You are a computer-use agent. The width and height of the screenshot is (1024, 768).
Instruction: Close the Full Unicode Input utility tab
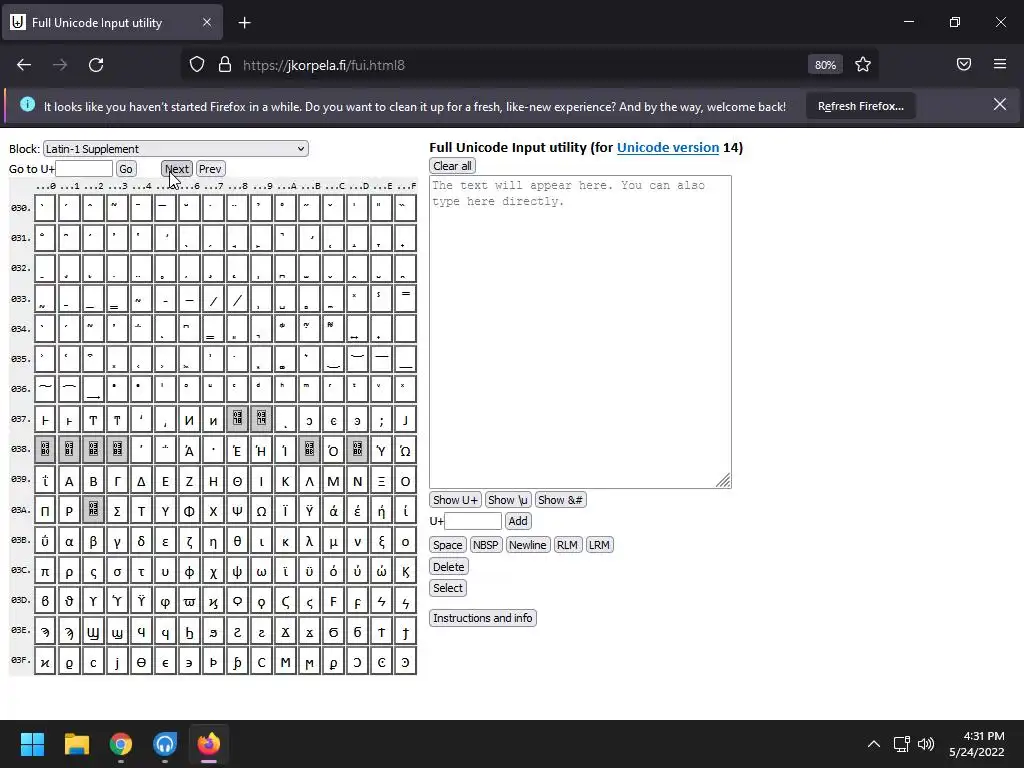tap(206, 22)
